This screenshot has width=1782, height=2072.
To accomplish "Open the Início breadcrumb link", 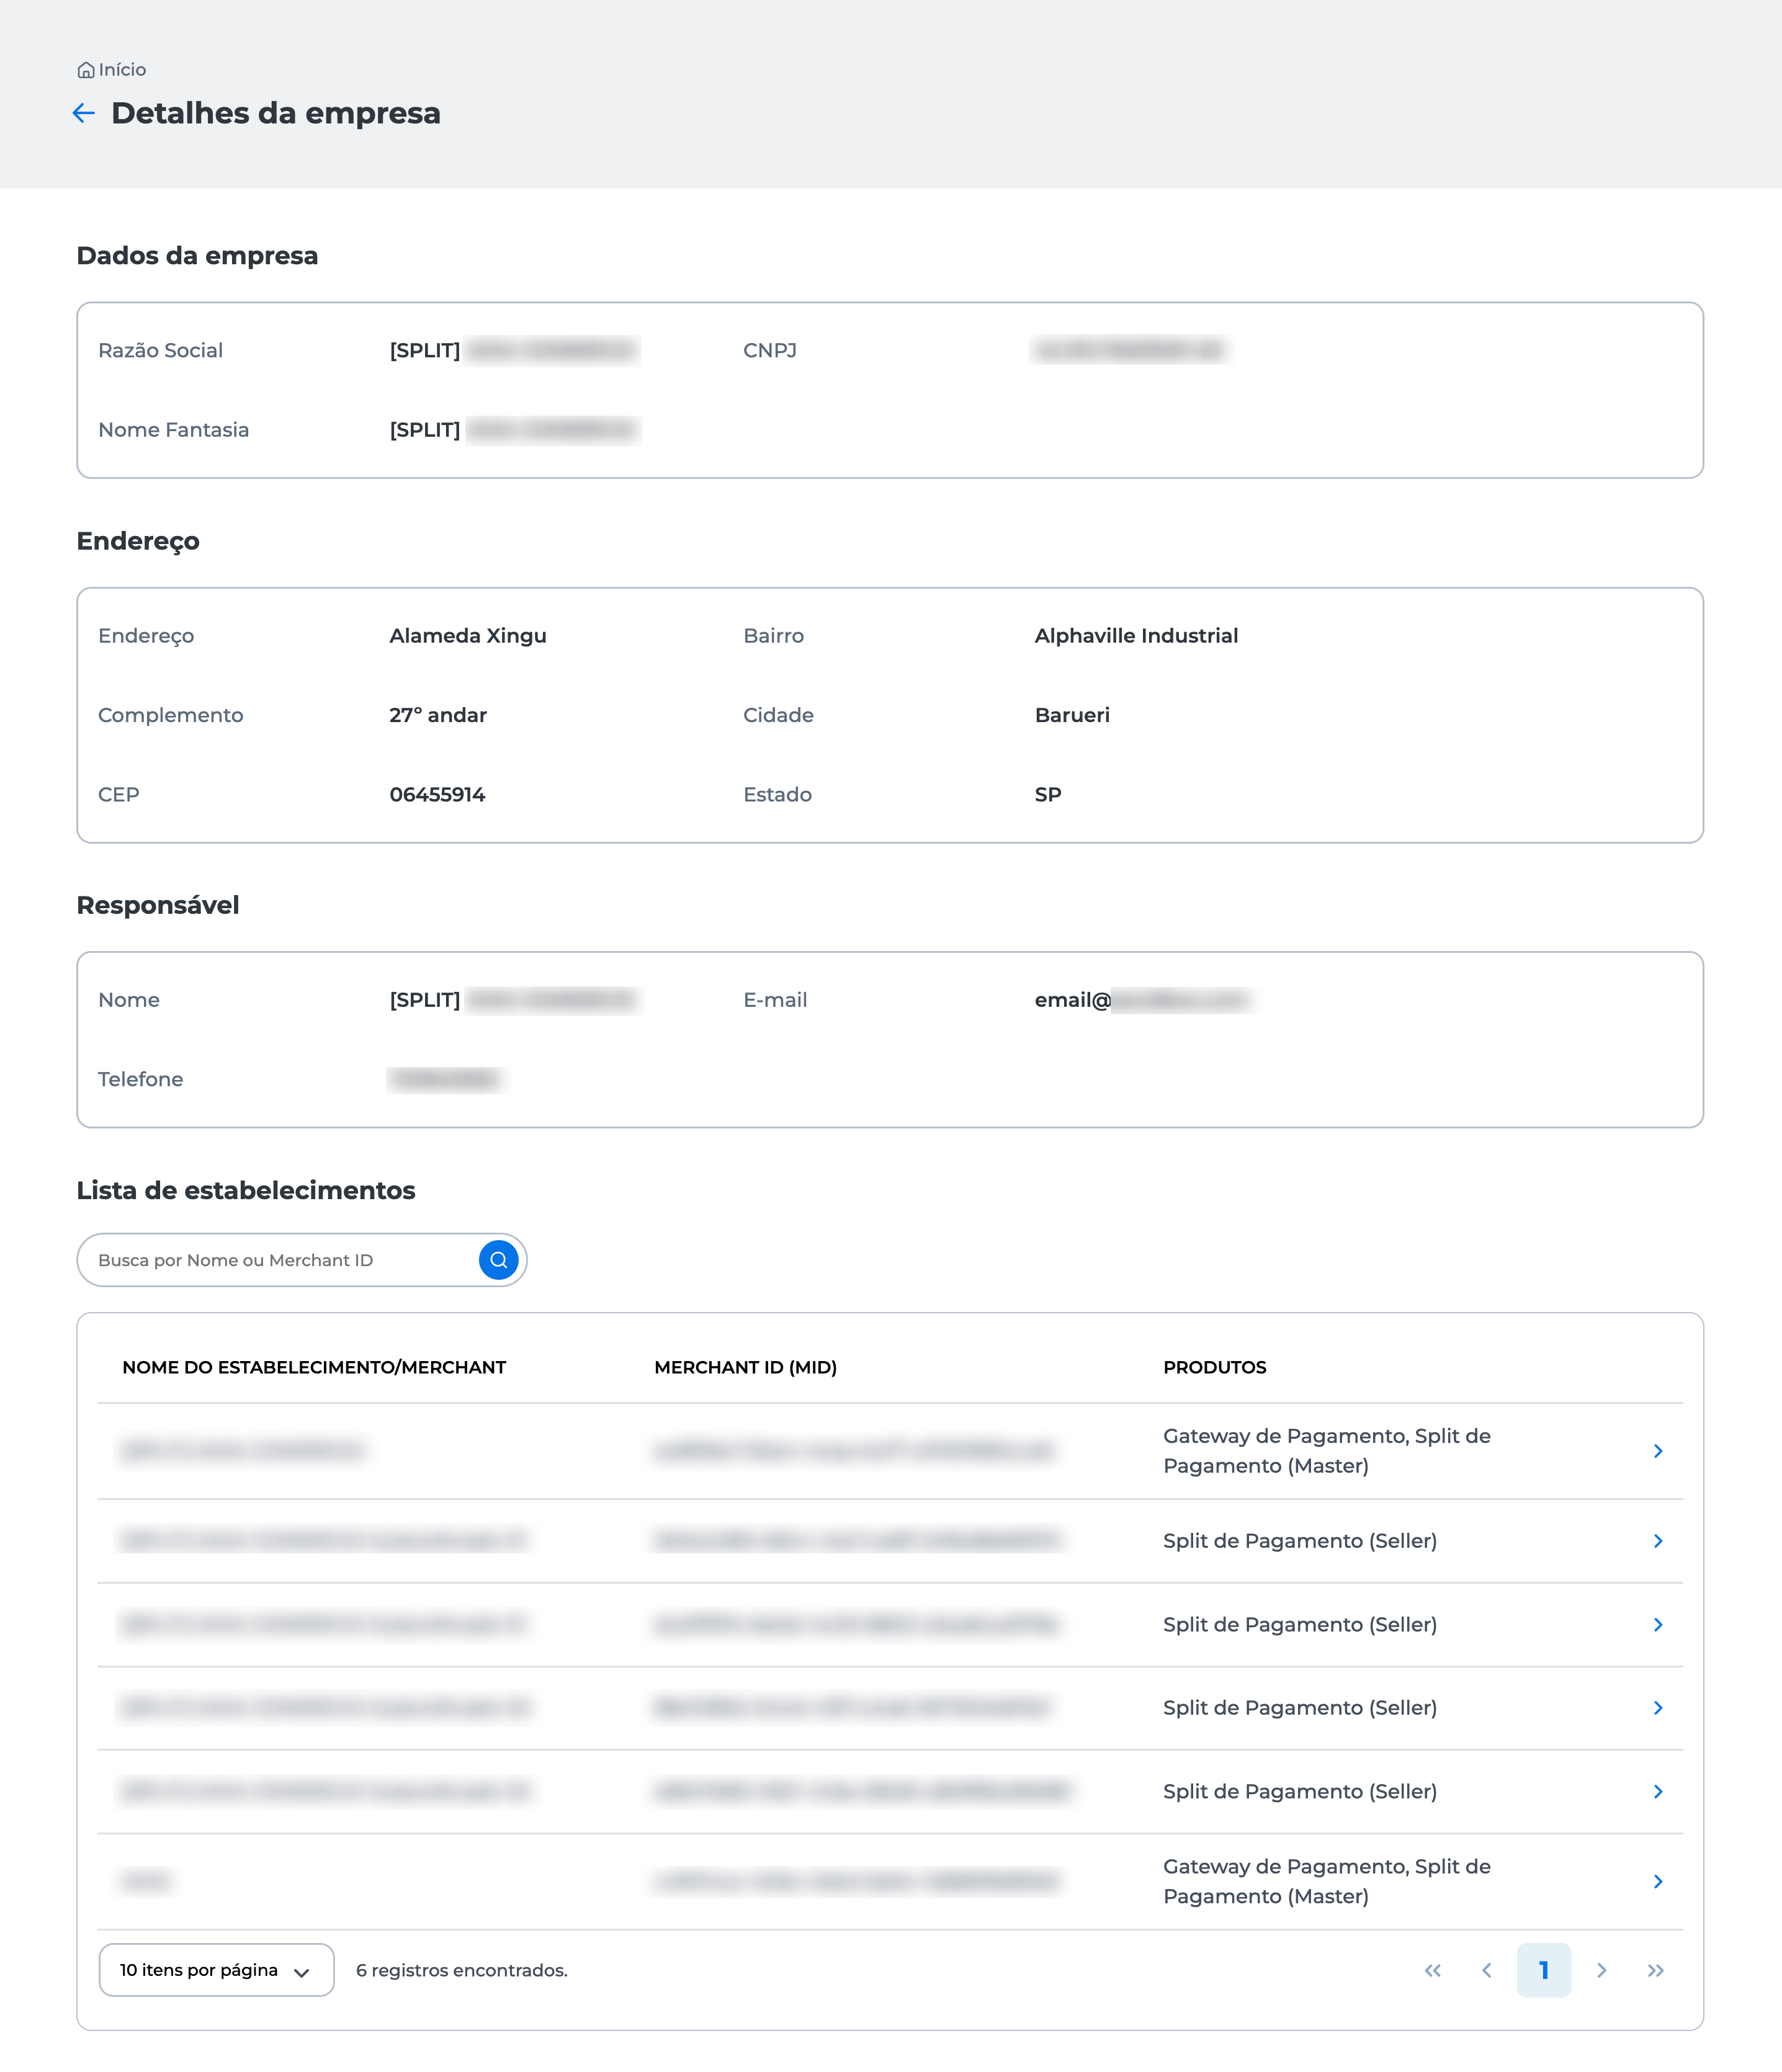I will 122,70.
